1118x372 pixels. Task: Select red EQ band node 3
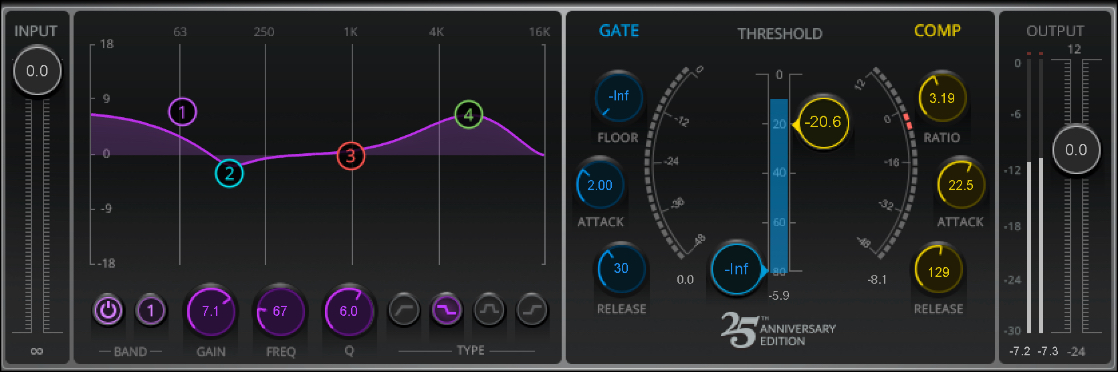(351, 155)
